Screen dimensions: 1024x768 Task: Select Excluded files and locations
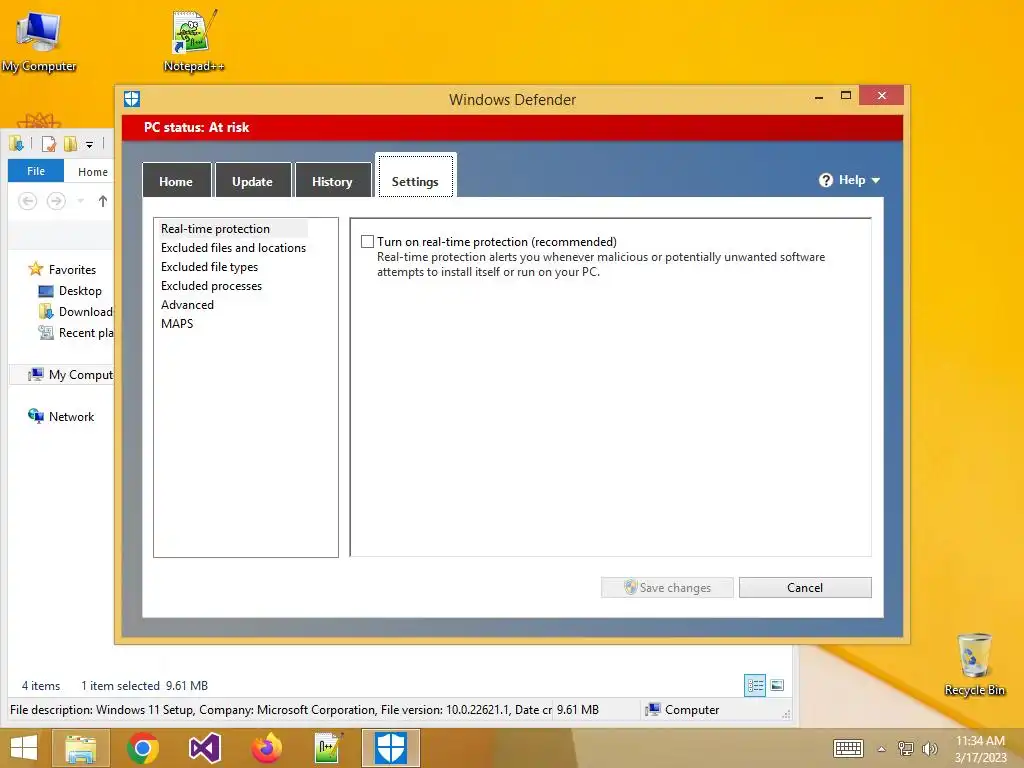[233, 248]
